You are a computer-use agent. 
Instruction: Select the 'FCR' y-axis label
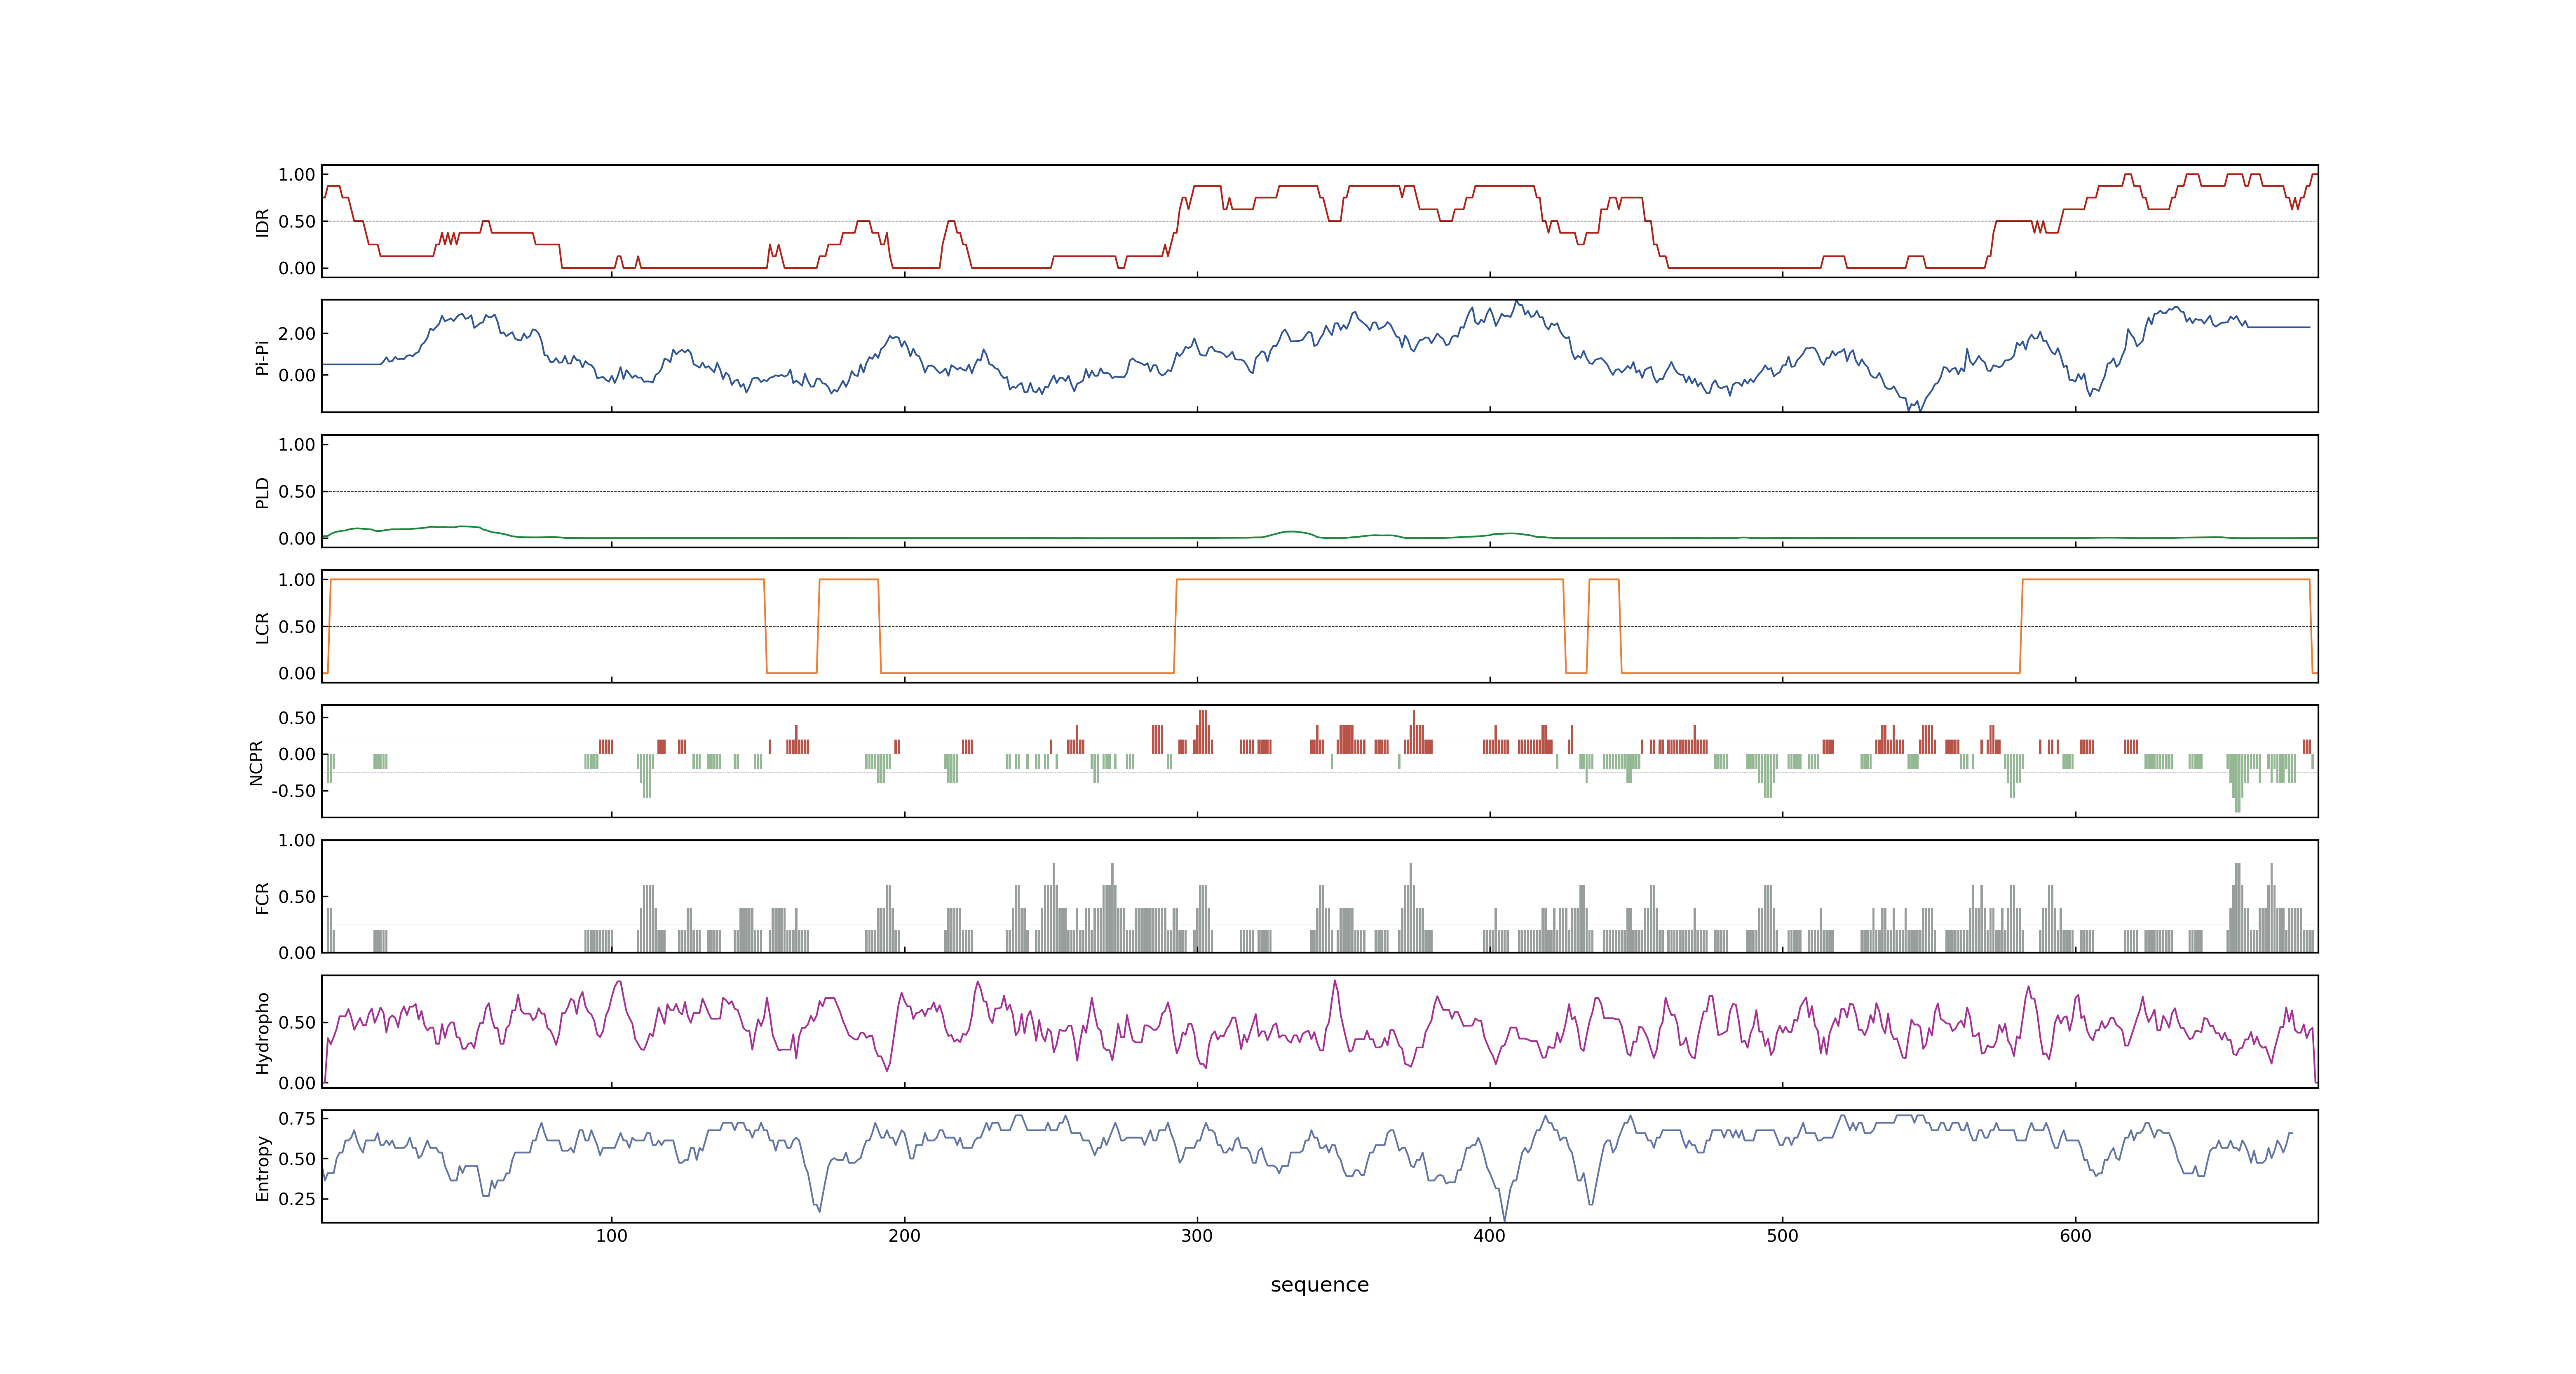(x=263, y=897)
